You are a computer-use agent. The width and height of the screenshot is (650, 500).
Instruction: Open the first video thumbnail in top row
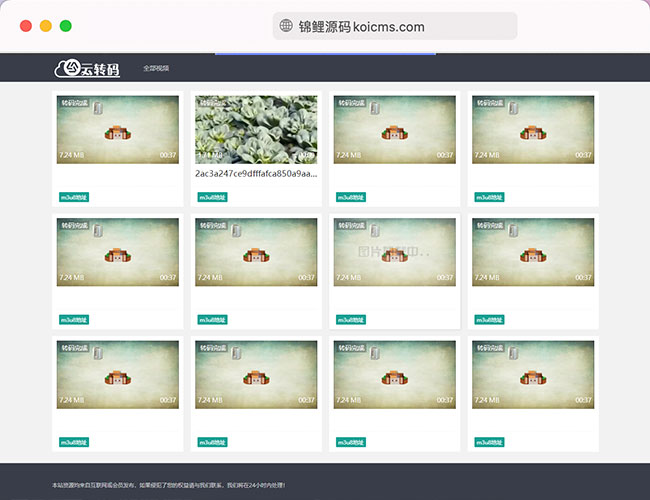point(118,129)
